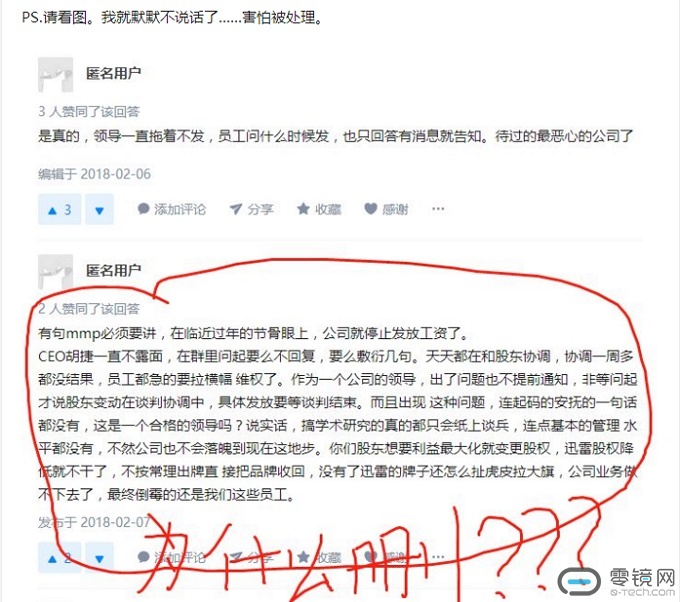Open more options ellipsis on first answer
The image size is (680, 602).
coord(438,209)
